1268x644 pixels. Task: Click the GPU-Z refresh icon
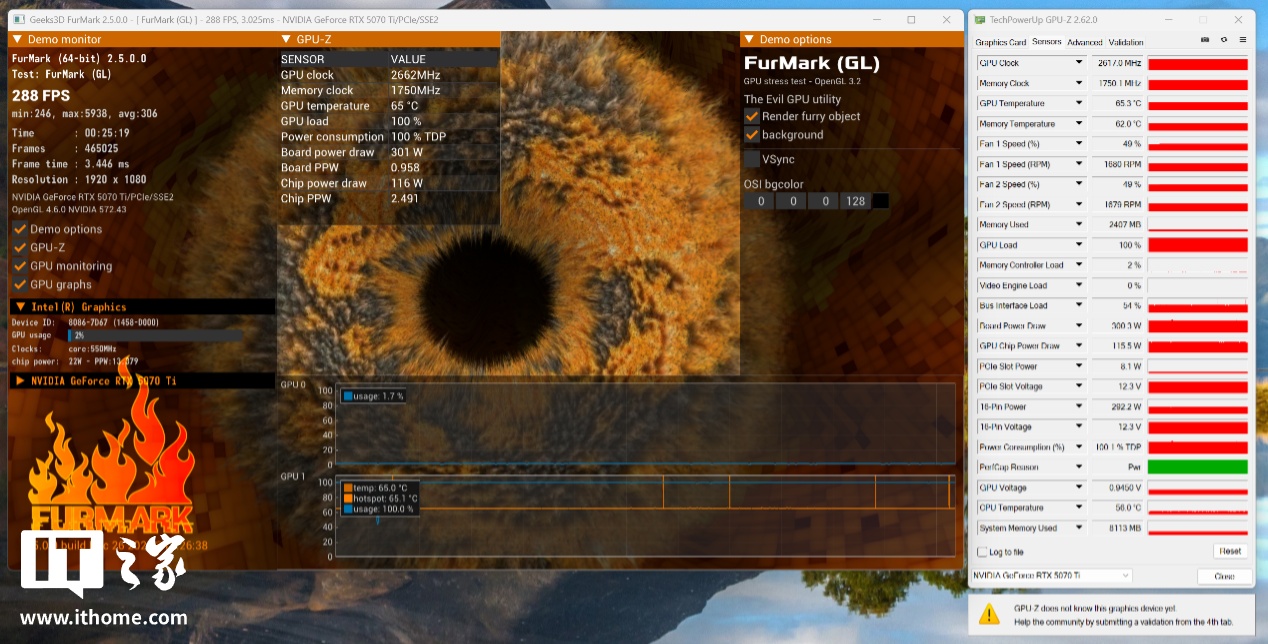click(x=1223, y=40)
